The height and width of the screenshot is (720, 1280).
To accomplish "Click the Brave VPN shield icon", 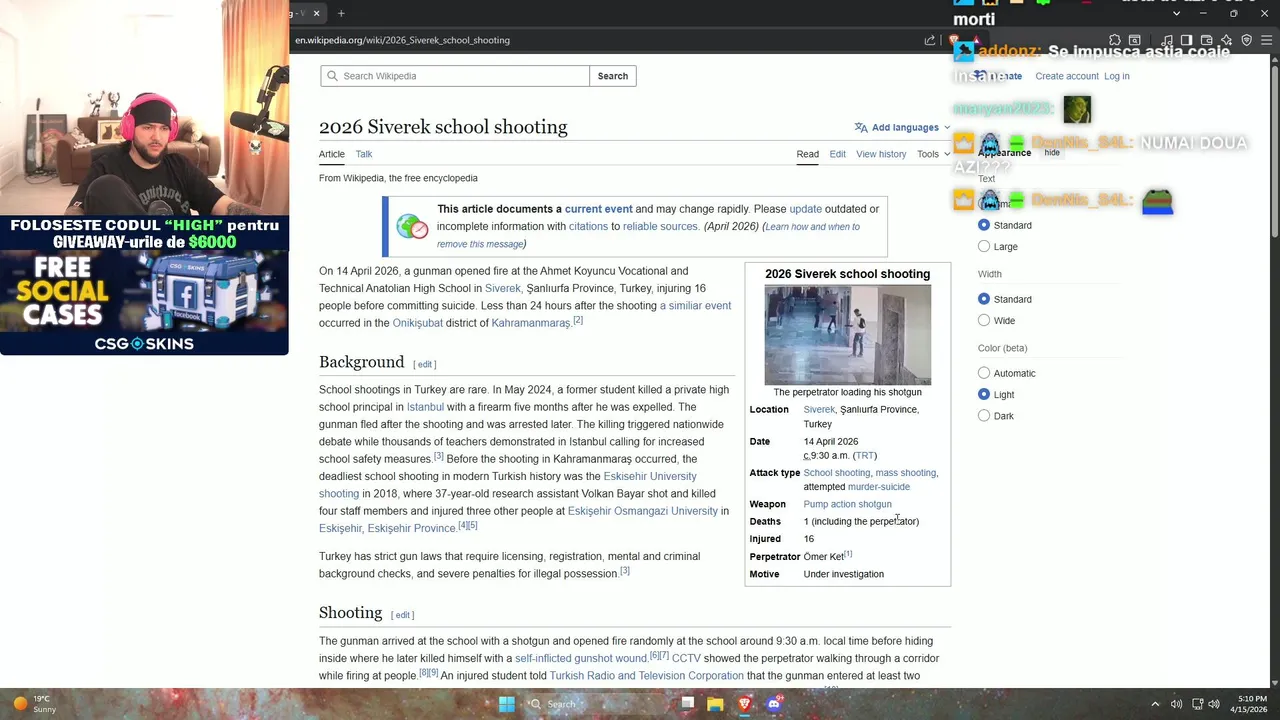I will point(1247,40).
